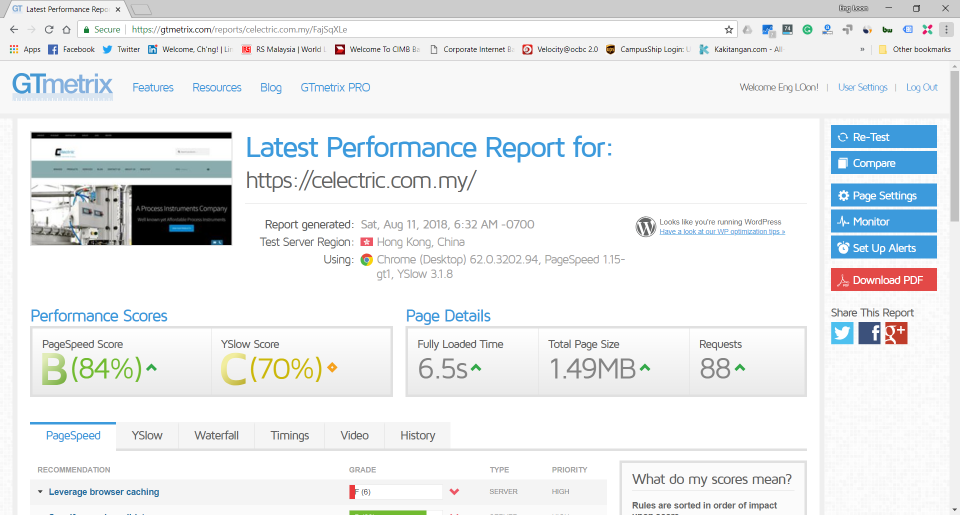This screenshot has width=960, height=515.
Task: Open the Welcome To CIMB bookmark
Action: click(378, 50)
